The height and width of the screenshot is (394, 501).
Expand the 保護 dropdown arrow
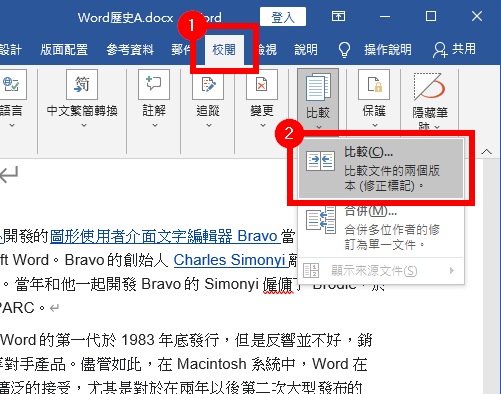point(375,125)
